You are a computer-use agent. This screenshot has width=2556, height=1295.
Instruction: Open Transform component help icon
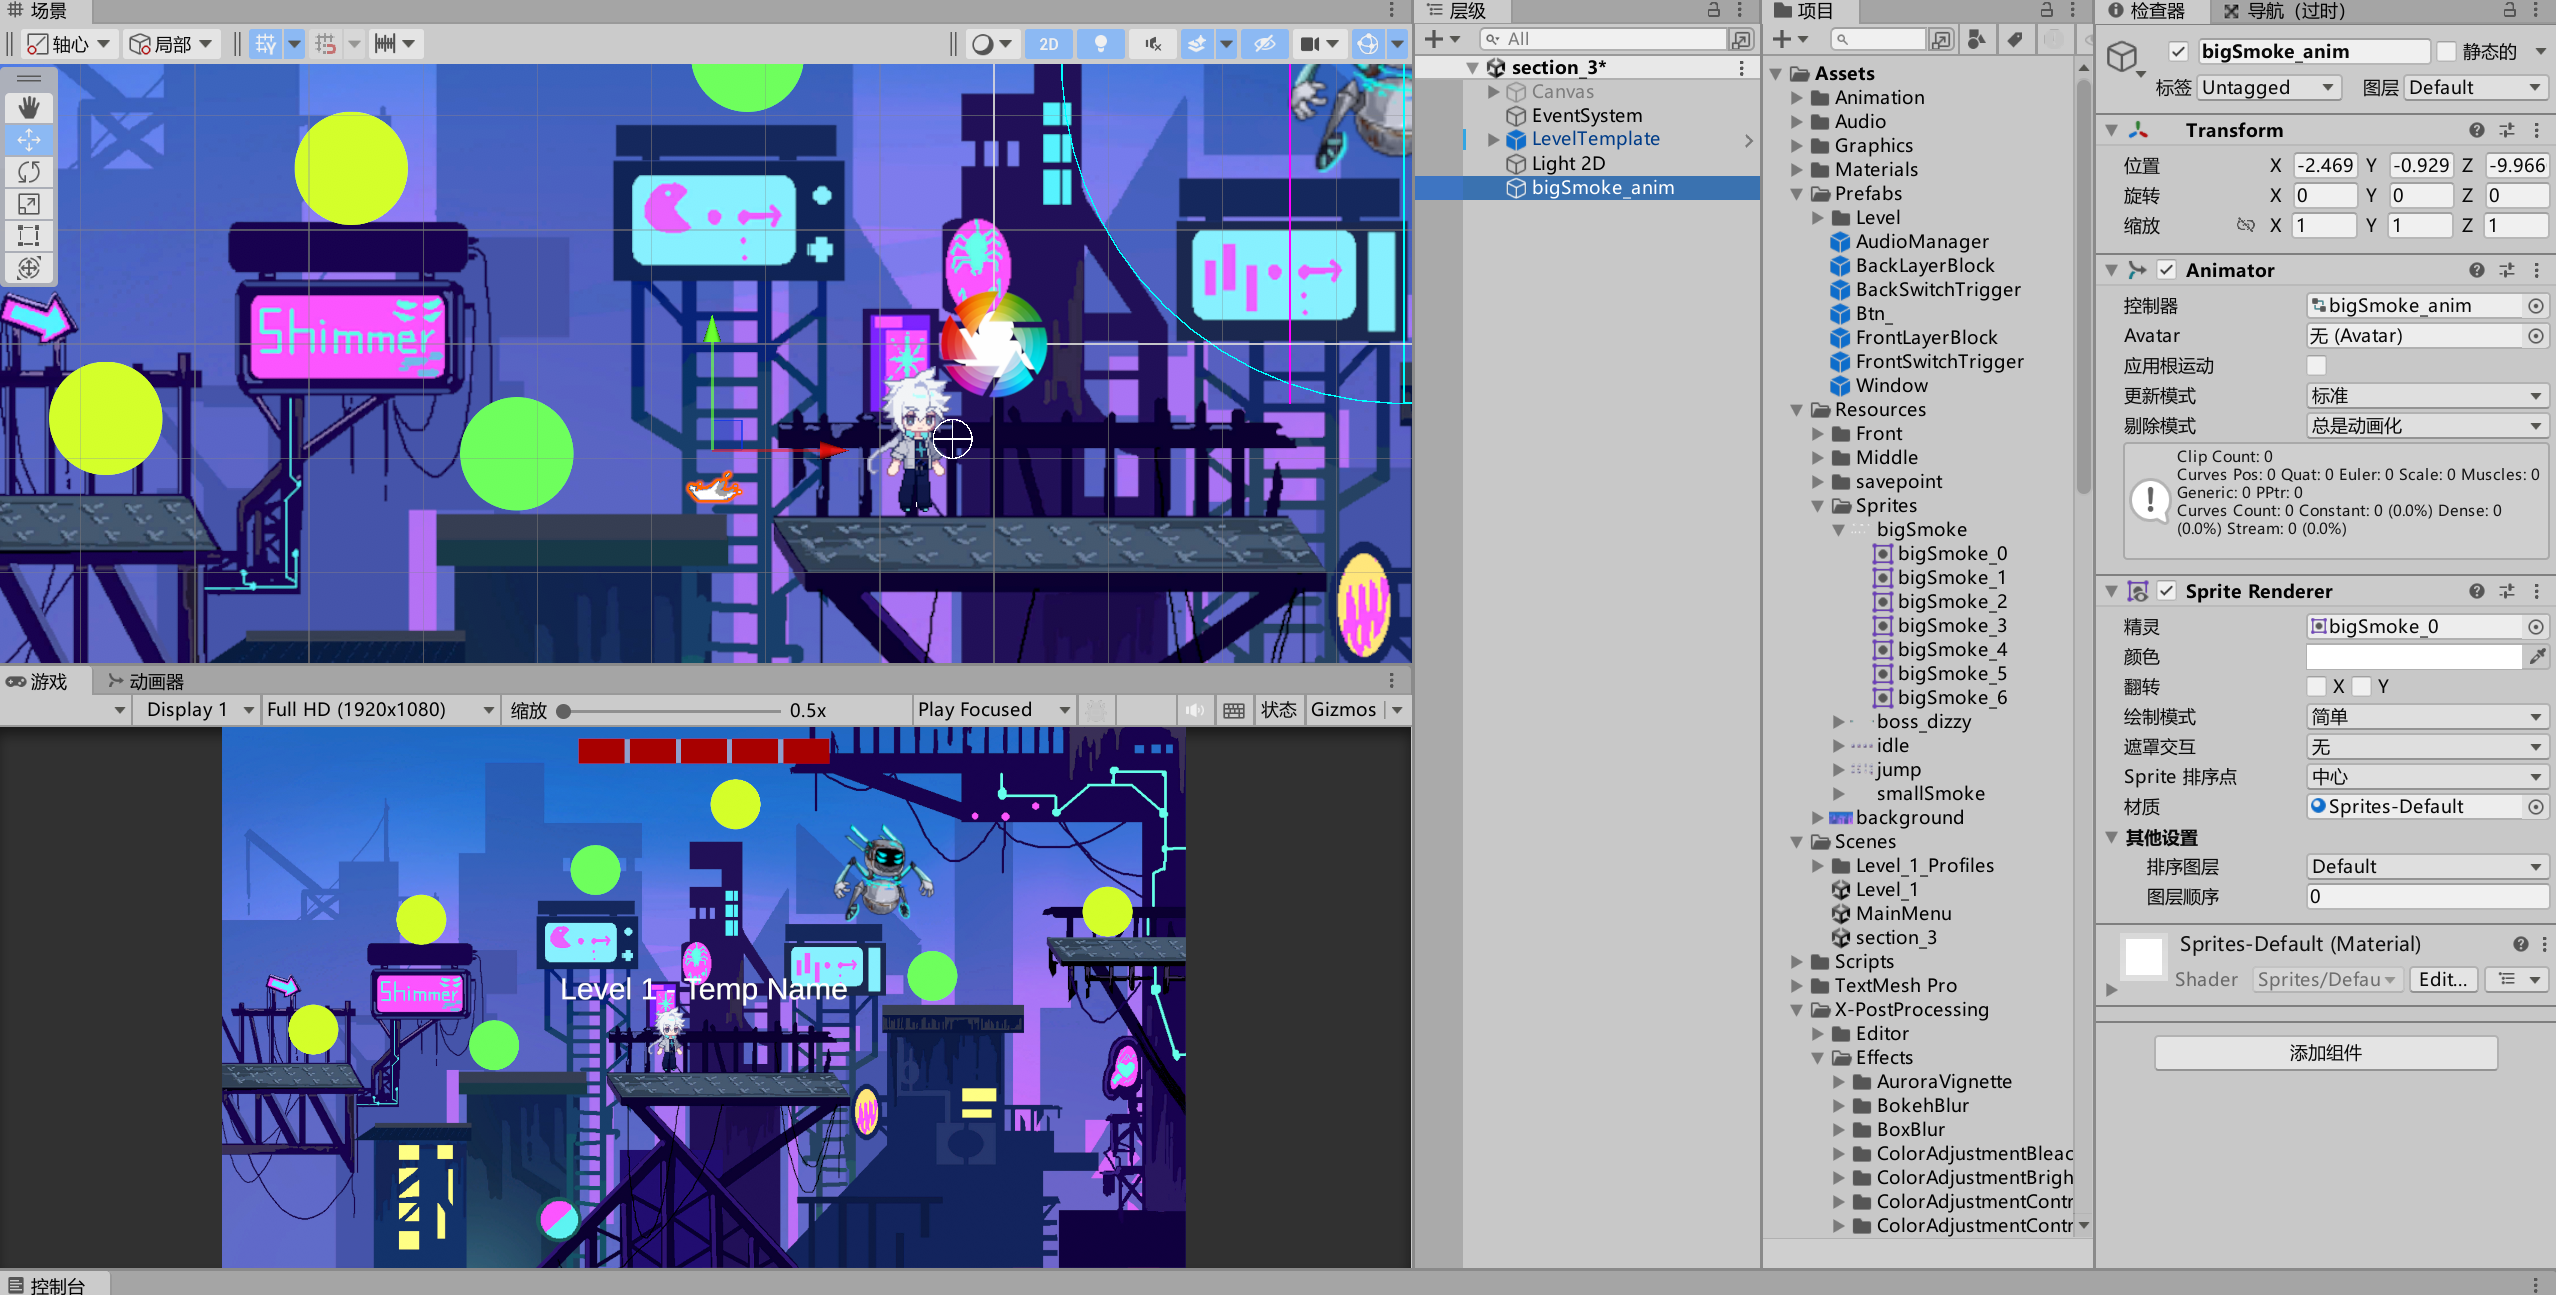pos(2476,130)
